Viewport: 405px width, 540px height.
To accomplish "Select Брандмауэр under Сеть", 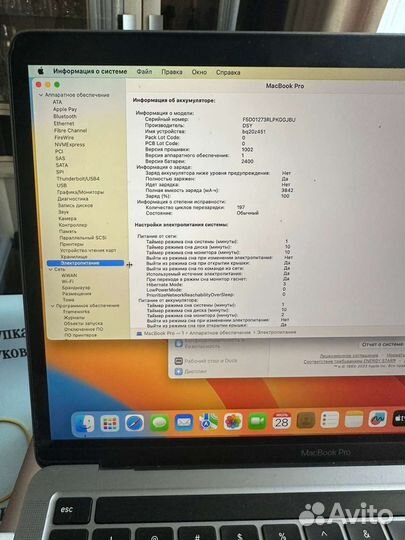I will 76,288.
